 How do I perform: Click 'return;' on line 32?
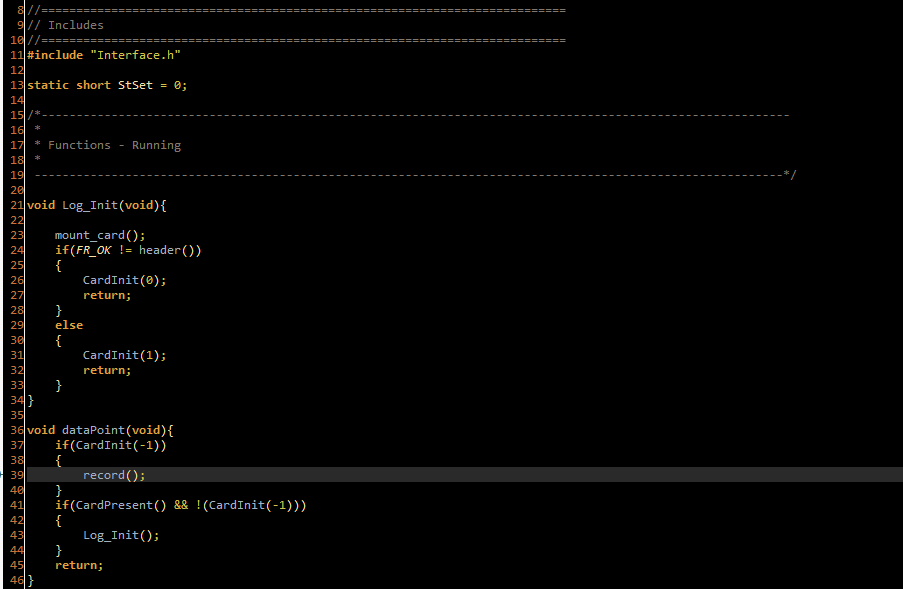107,370
